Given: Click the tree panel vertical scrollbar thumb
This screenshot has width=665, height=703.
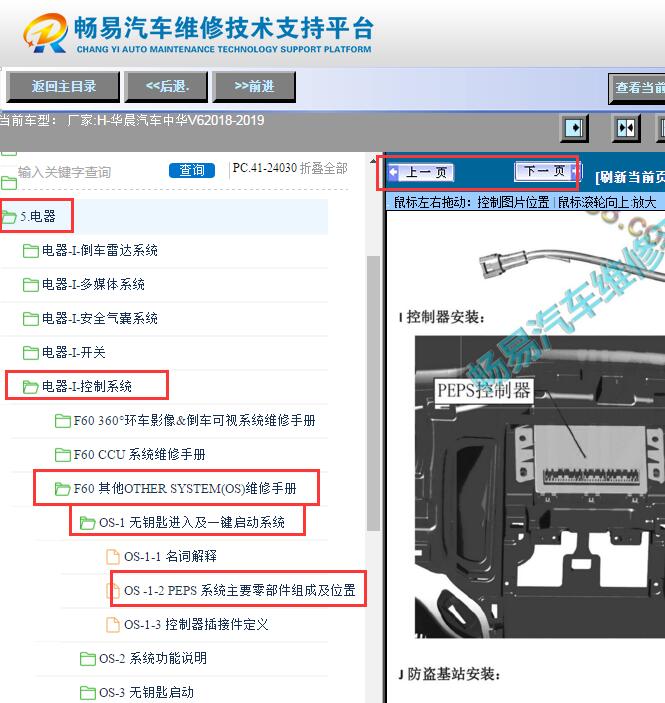Looking at the screenshot, I should click(373, 393).
